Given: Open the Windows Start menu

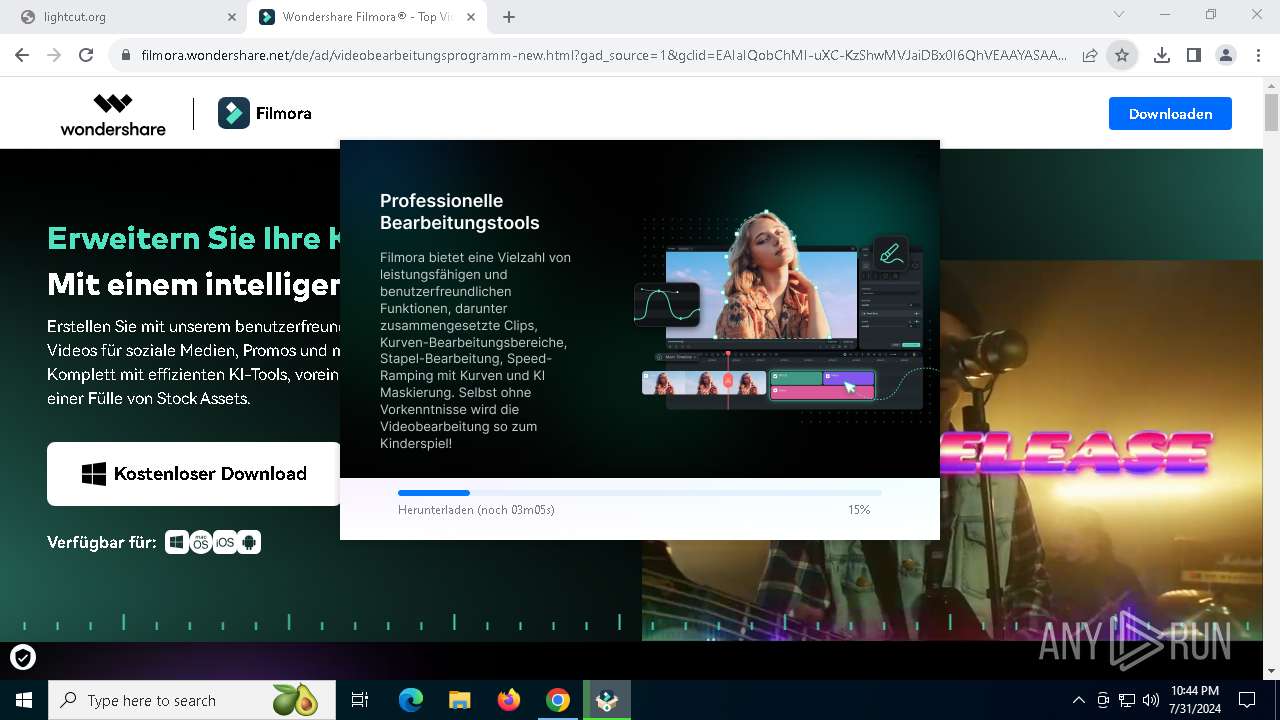Looking at the screenshot, I should [24, 700].
